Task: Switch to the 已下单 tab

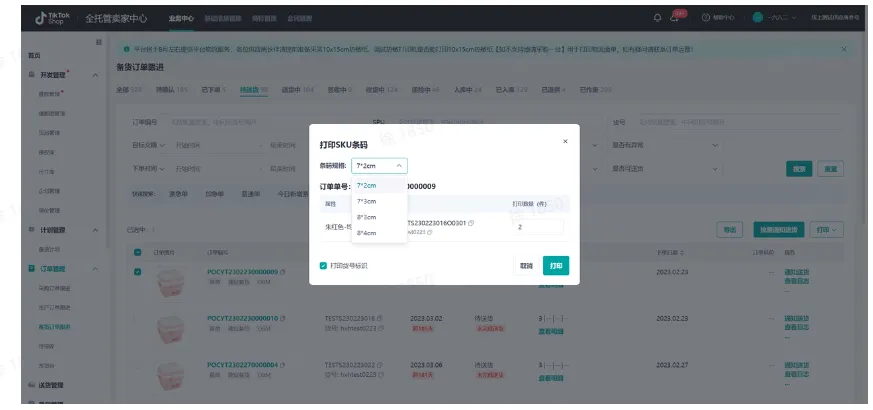Action: click(x=214, y=90)
